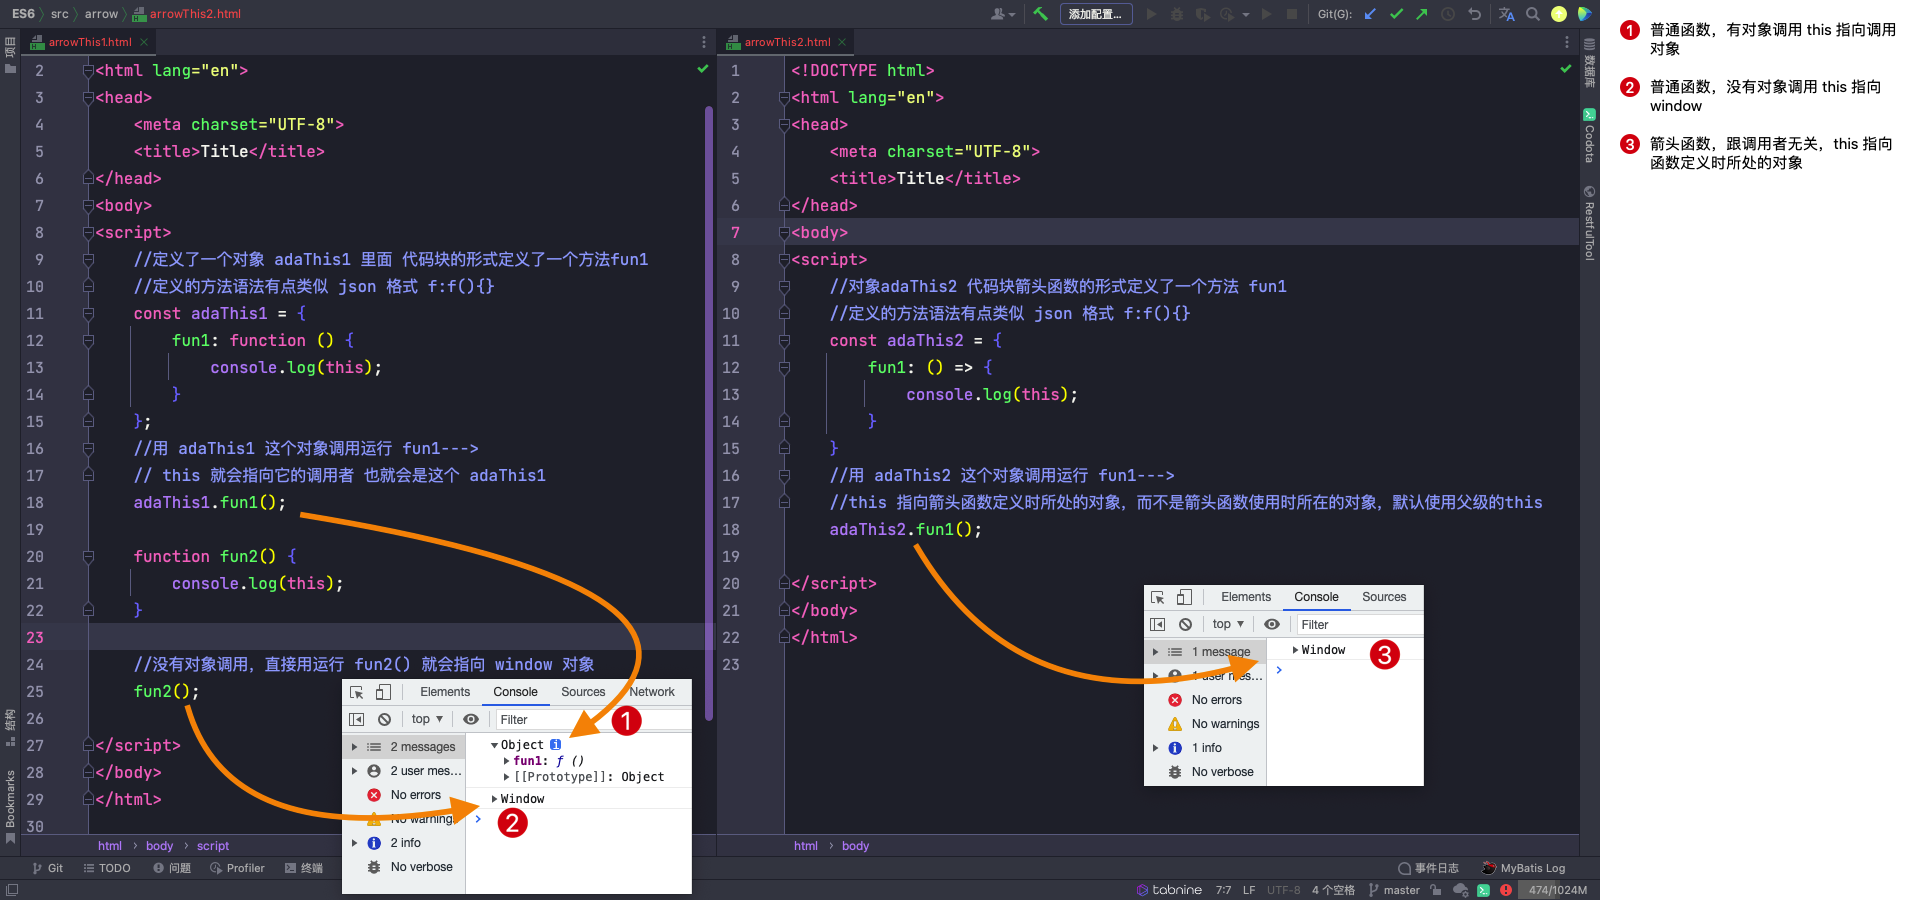Toggle fold on line 11 adaThis1 object

click(88, 314)
